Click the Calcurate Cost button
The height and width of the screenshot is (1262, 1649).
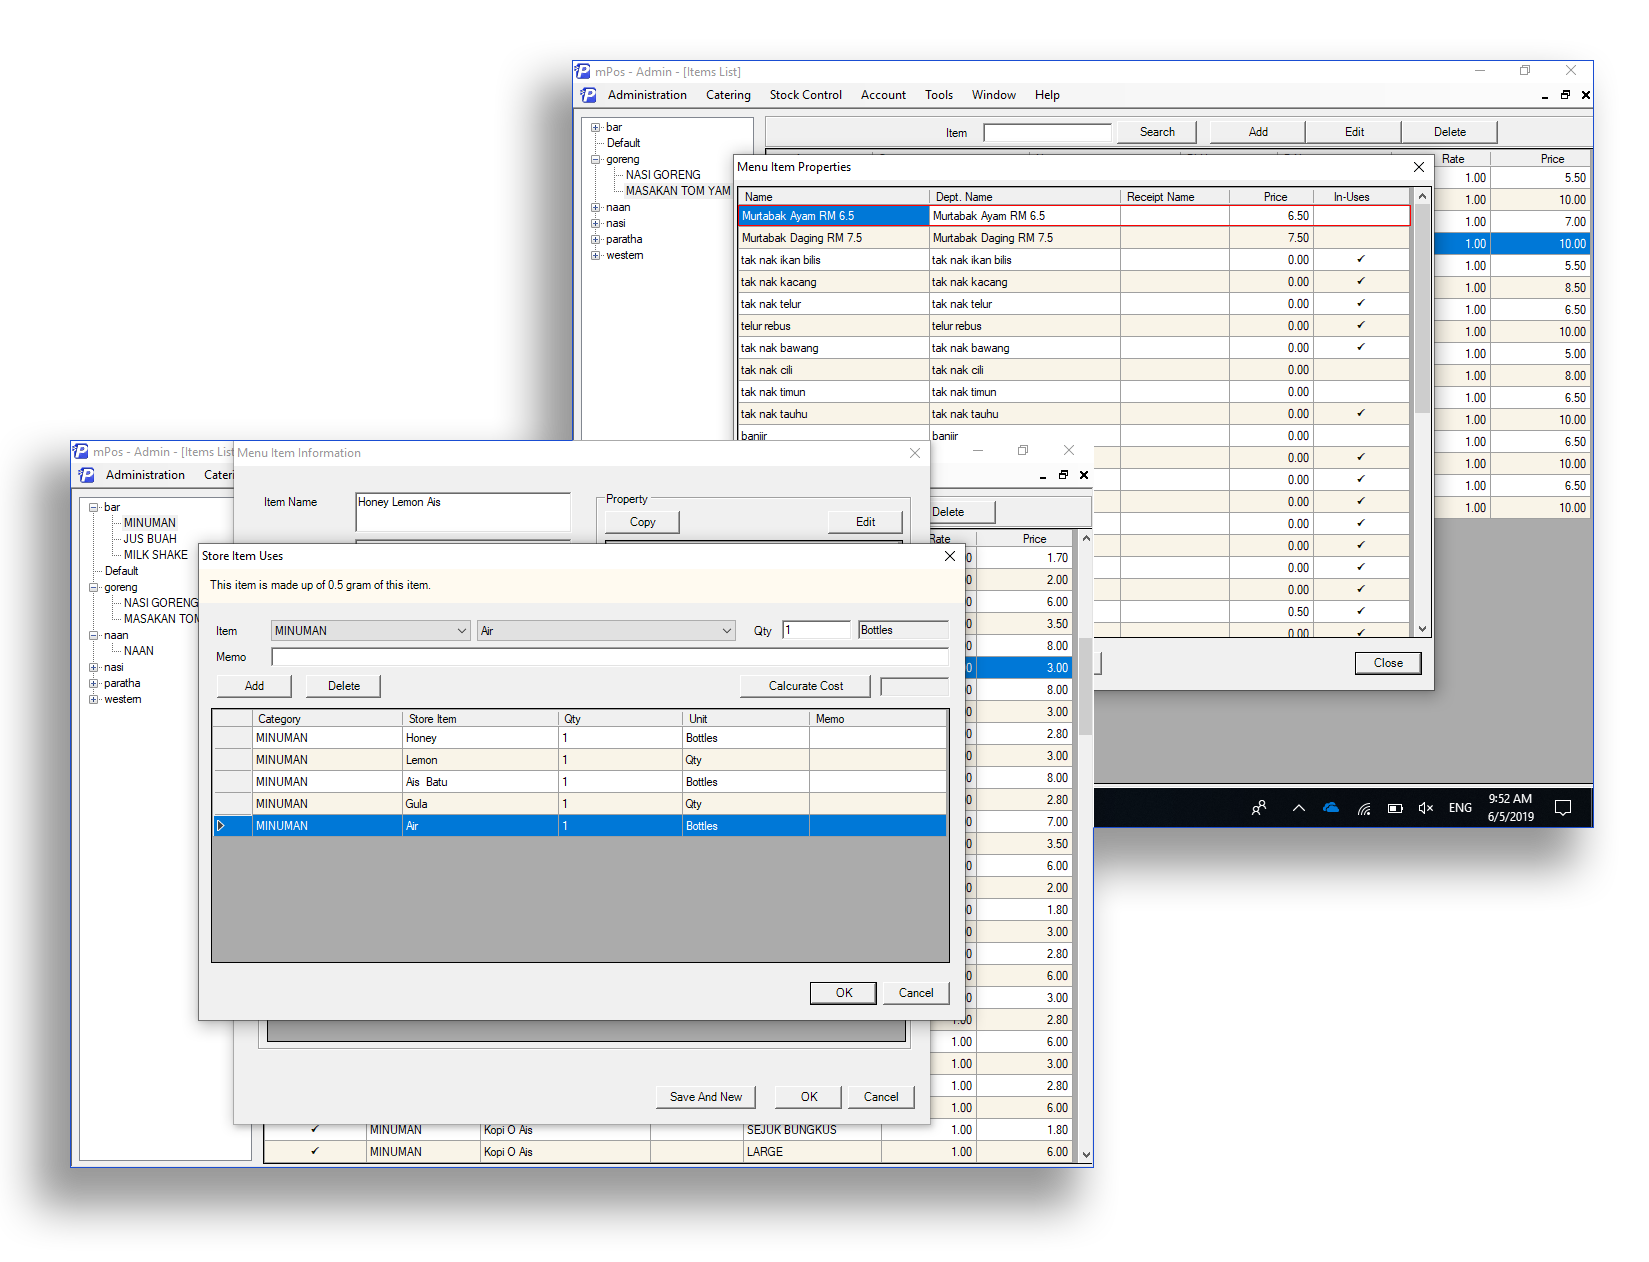[805, 686]
